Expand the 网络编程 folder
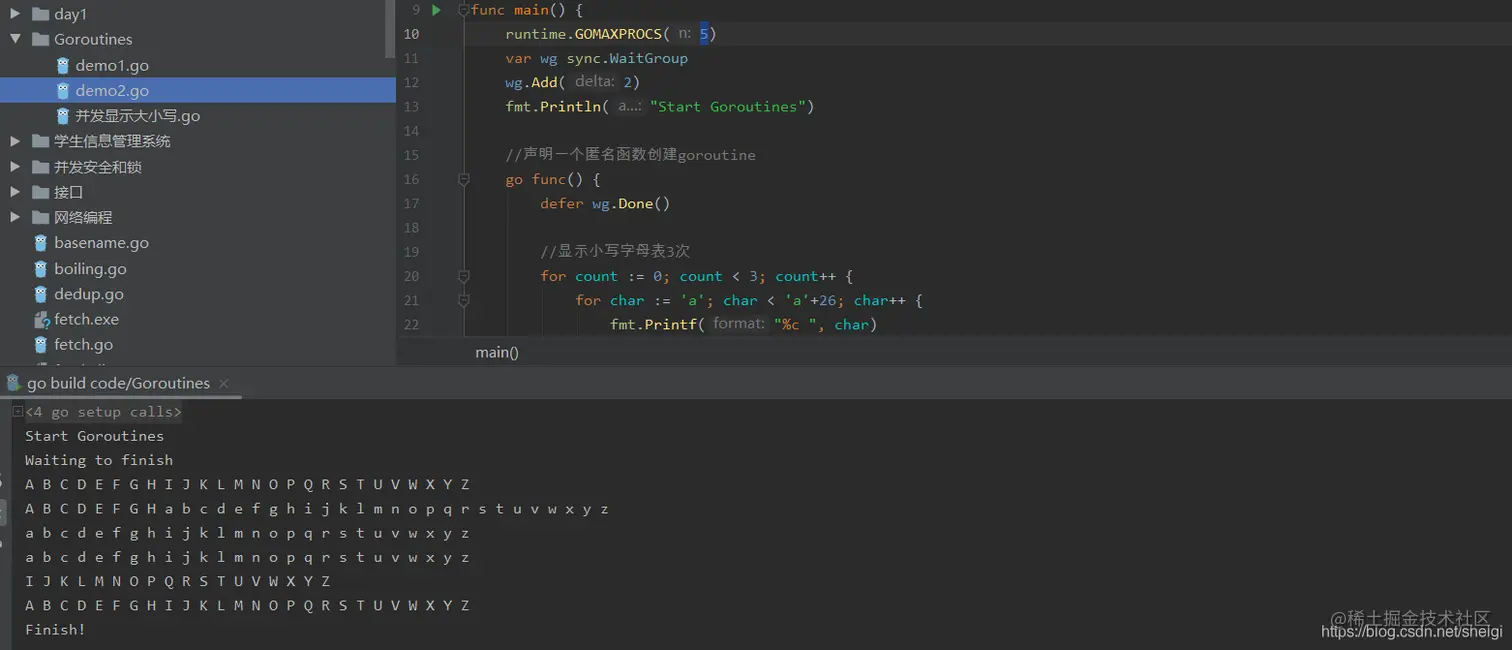Image resolution: width=1512 pixels, height=650 pixels. (x=15, y=217)
